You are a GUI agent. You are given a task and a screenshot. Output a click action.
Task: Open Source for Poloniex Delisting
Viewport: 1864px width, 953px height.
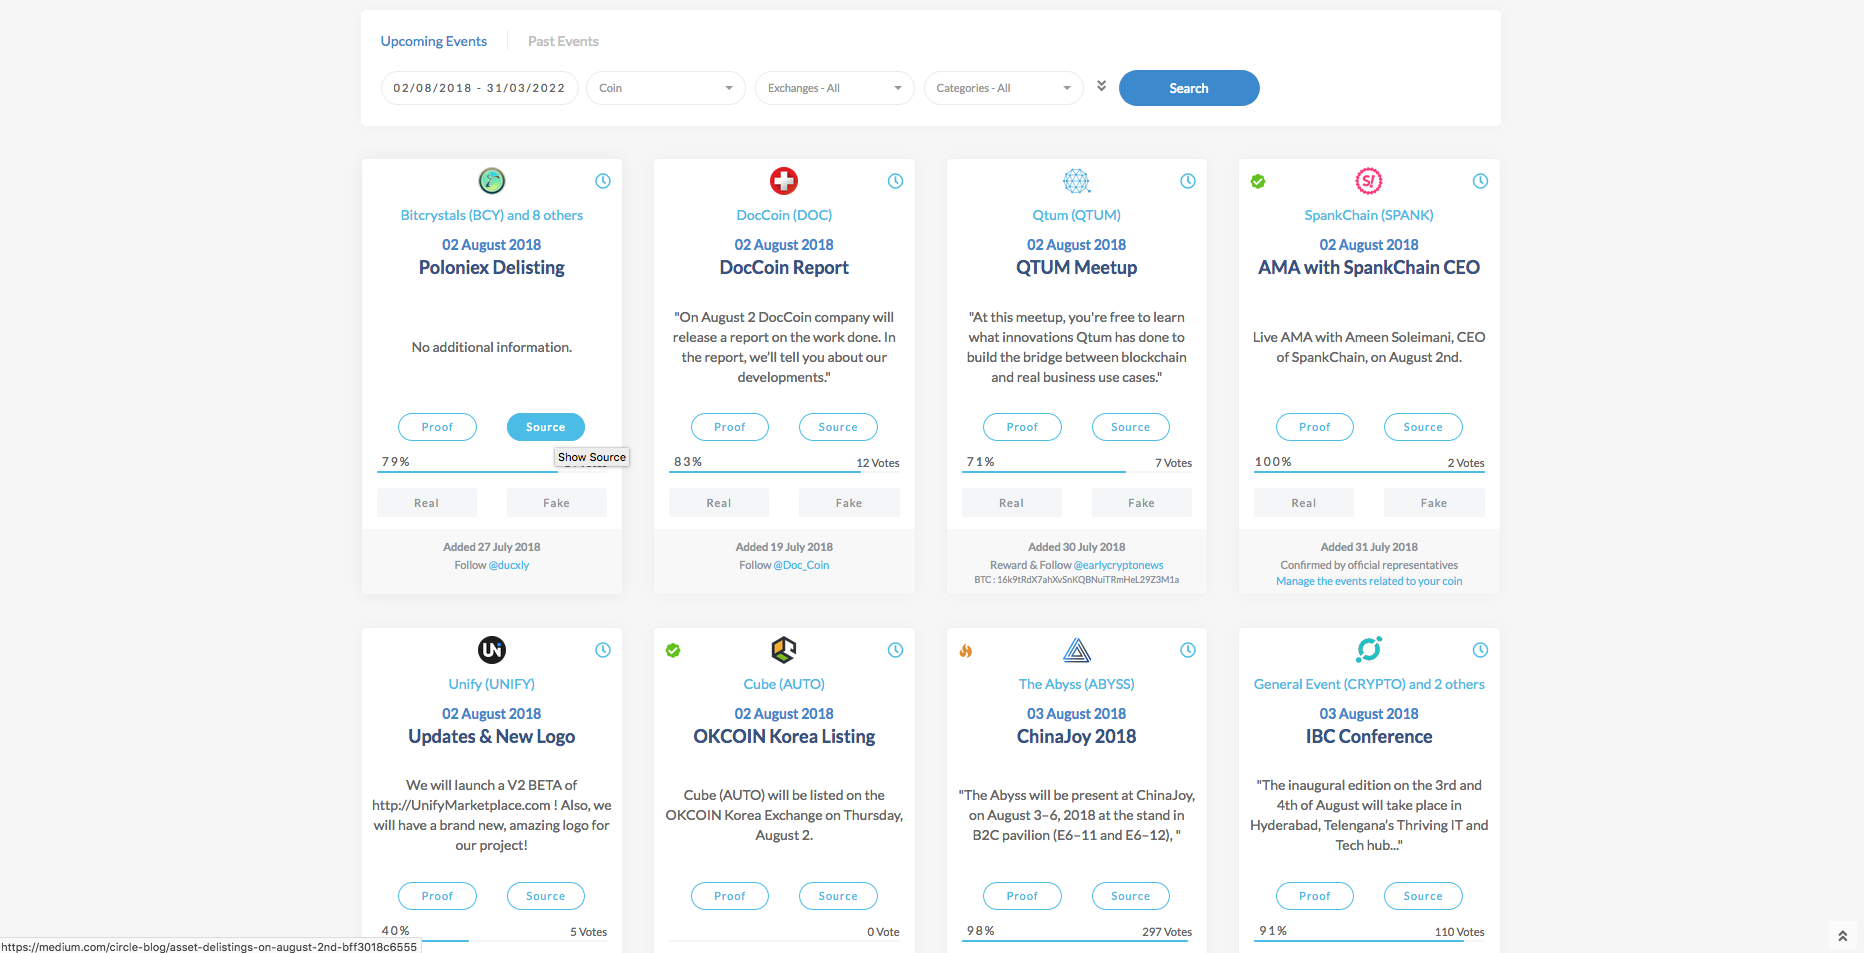[x=546, y=427]
